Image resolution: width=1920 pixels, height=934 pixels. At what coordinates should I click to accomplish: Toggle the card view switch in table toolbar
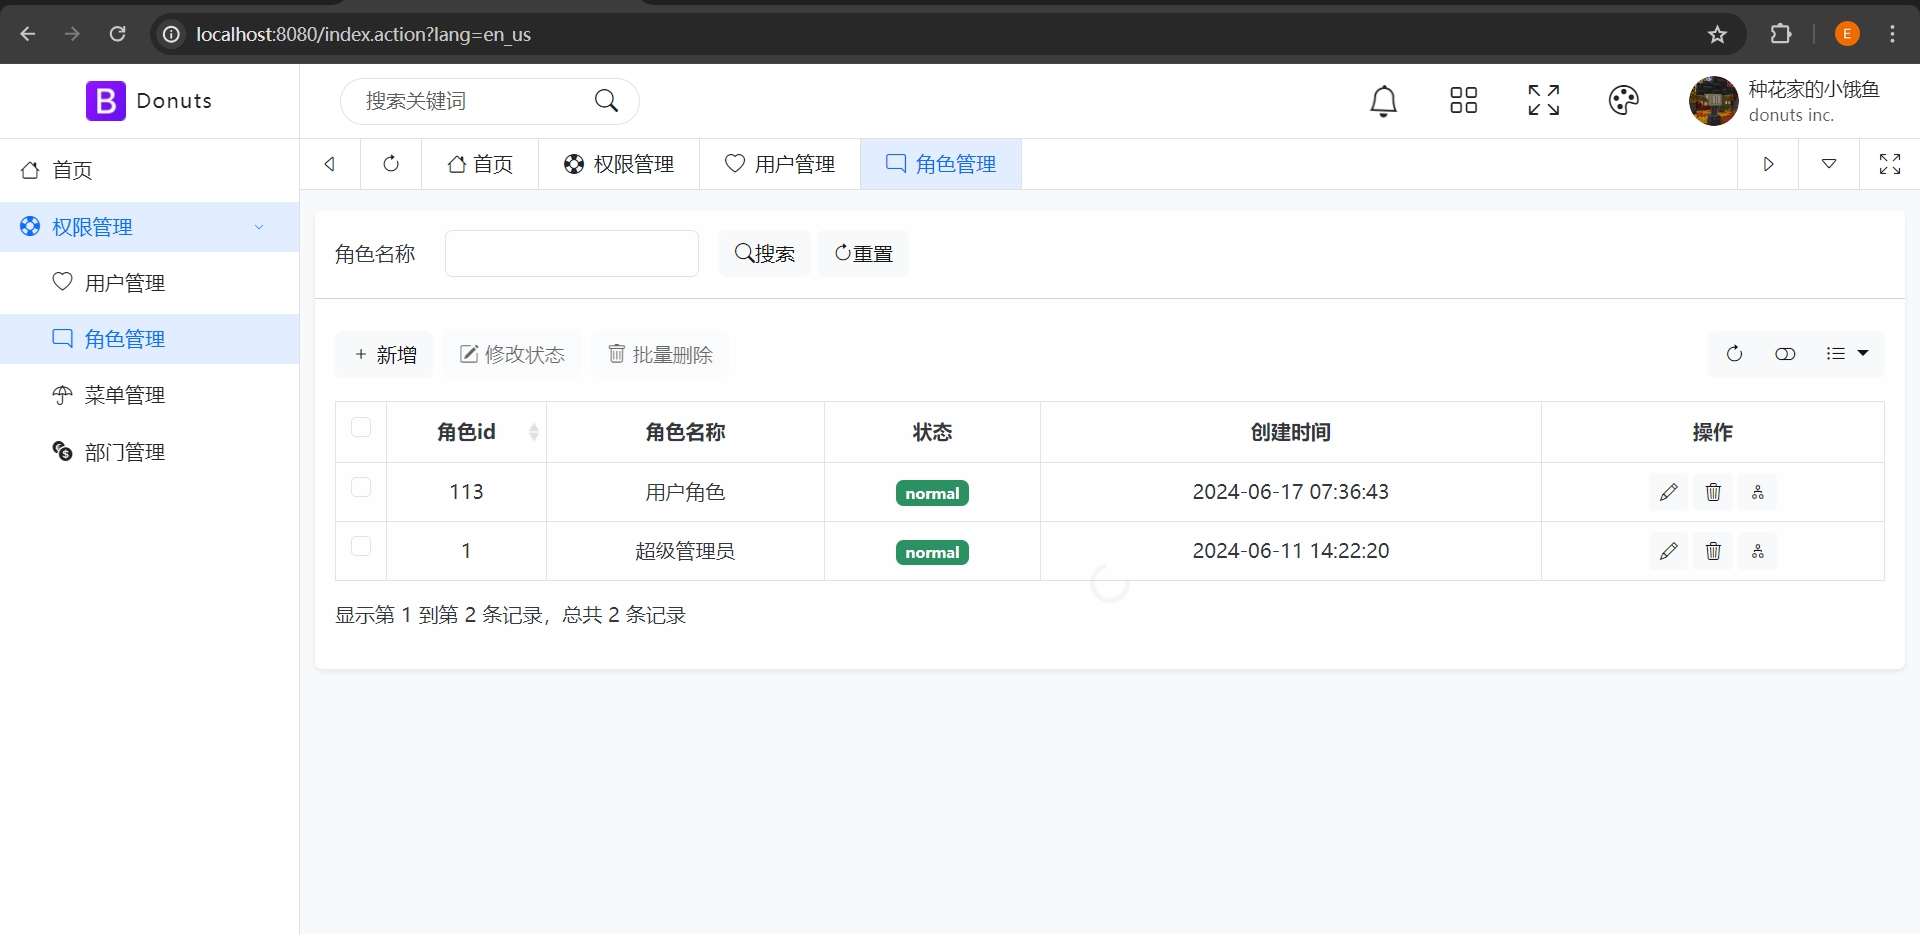1785,354
